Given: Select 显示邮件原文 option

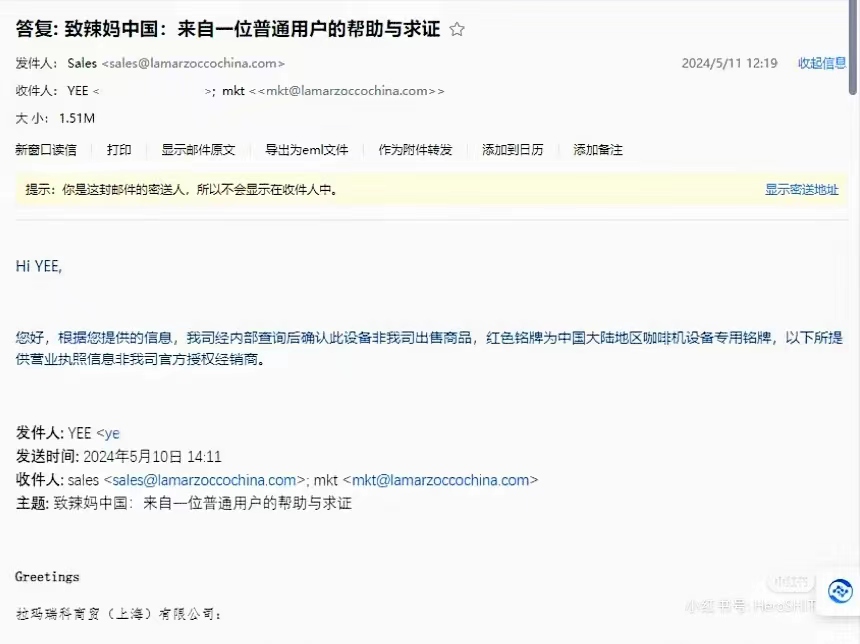Looking at the screenshot, I should 198,150.
